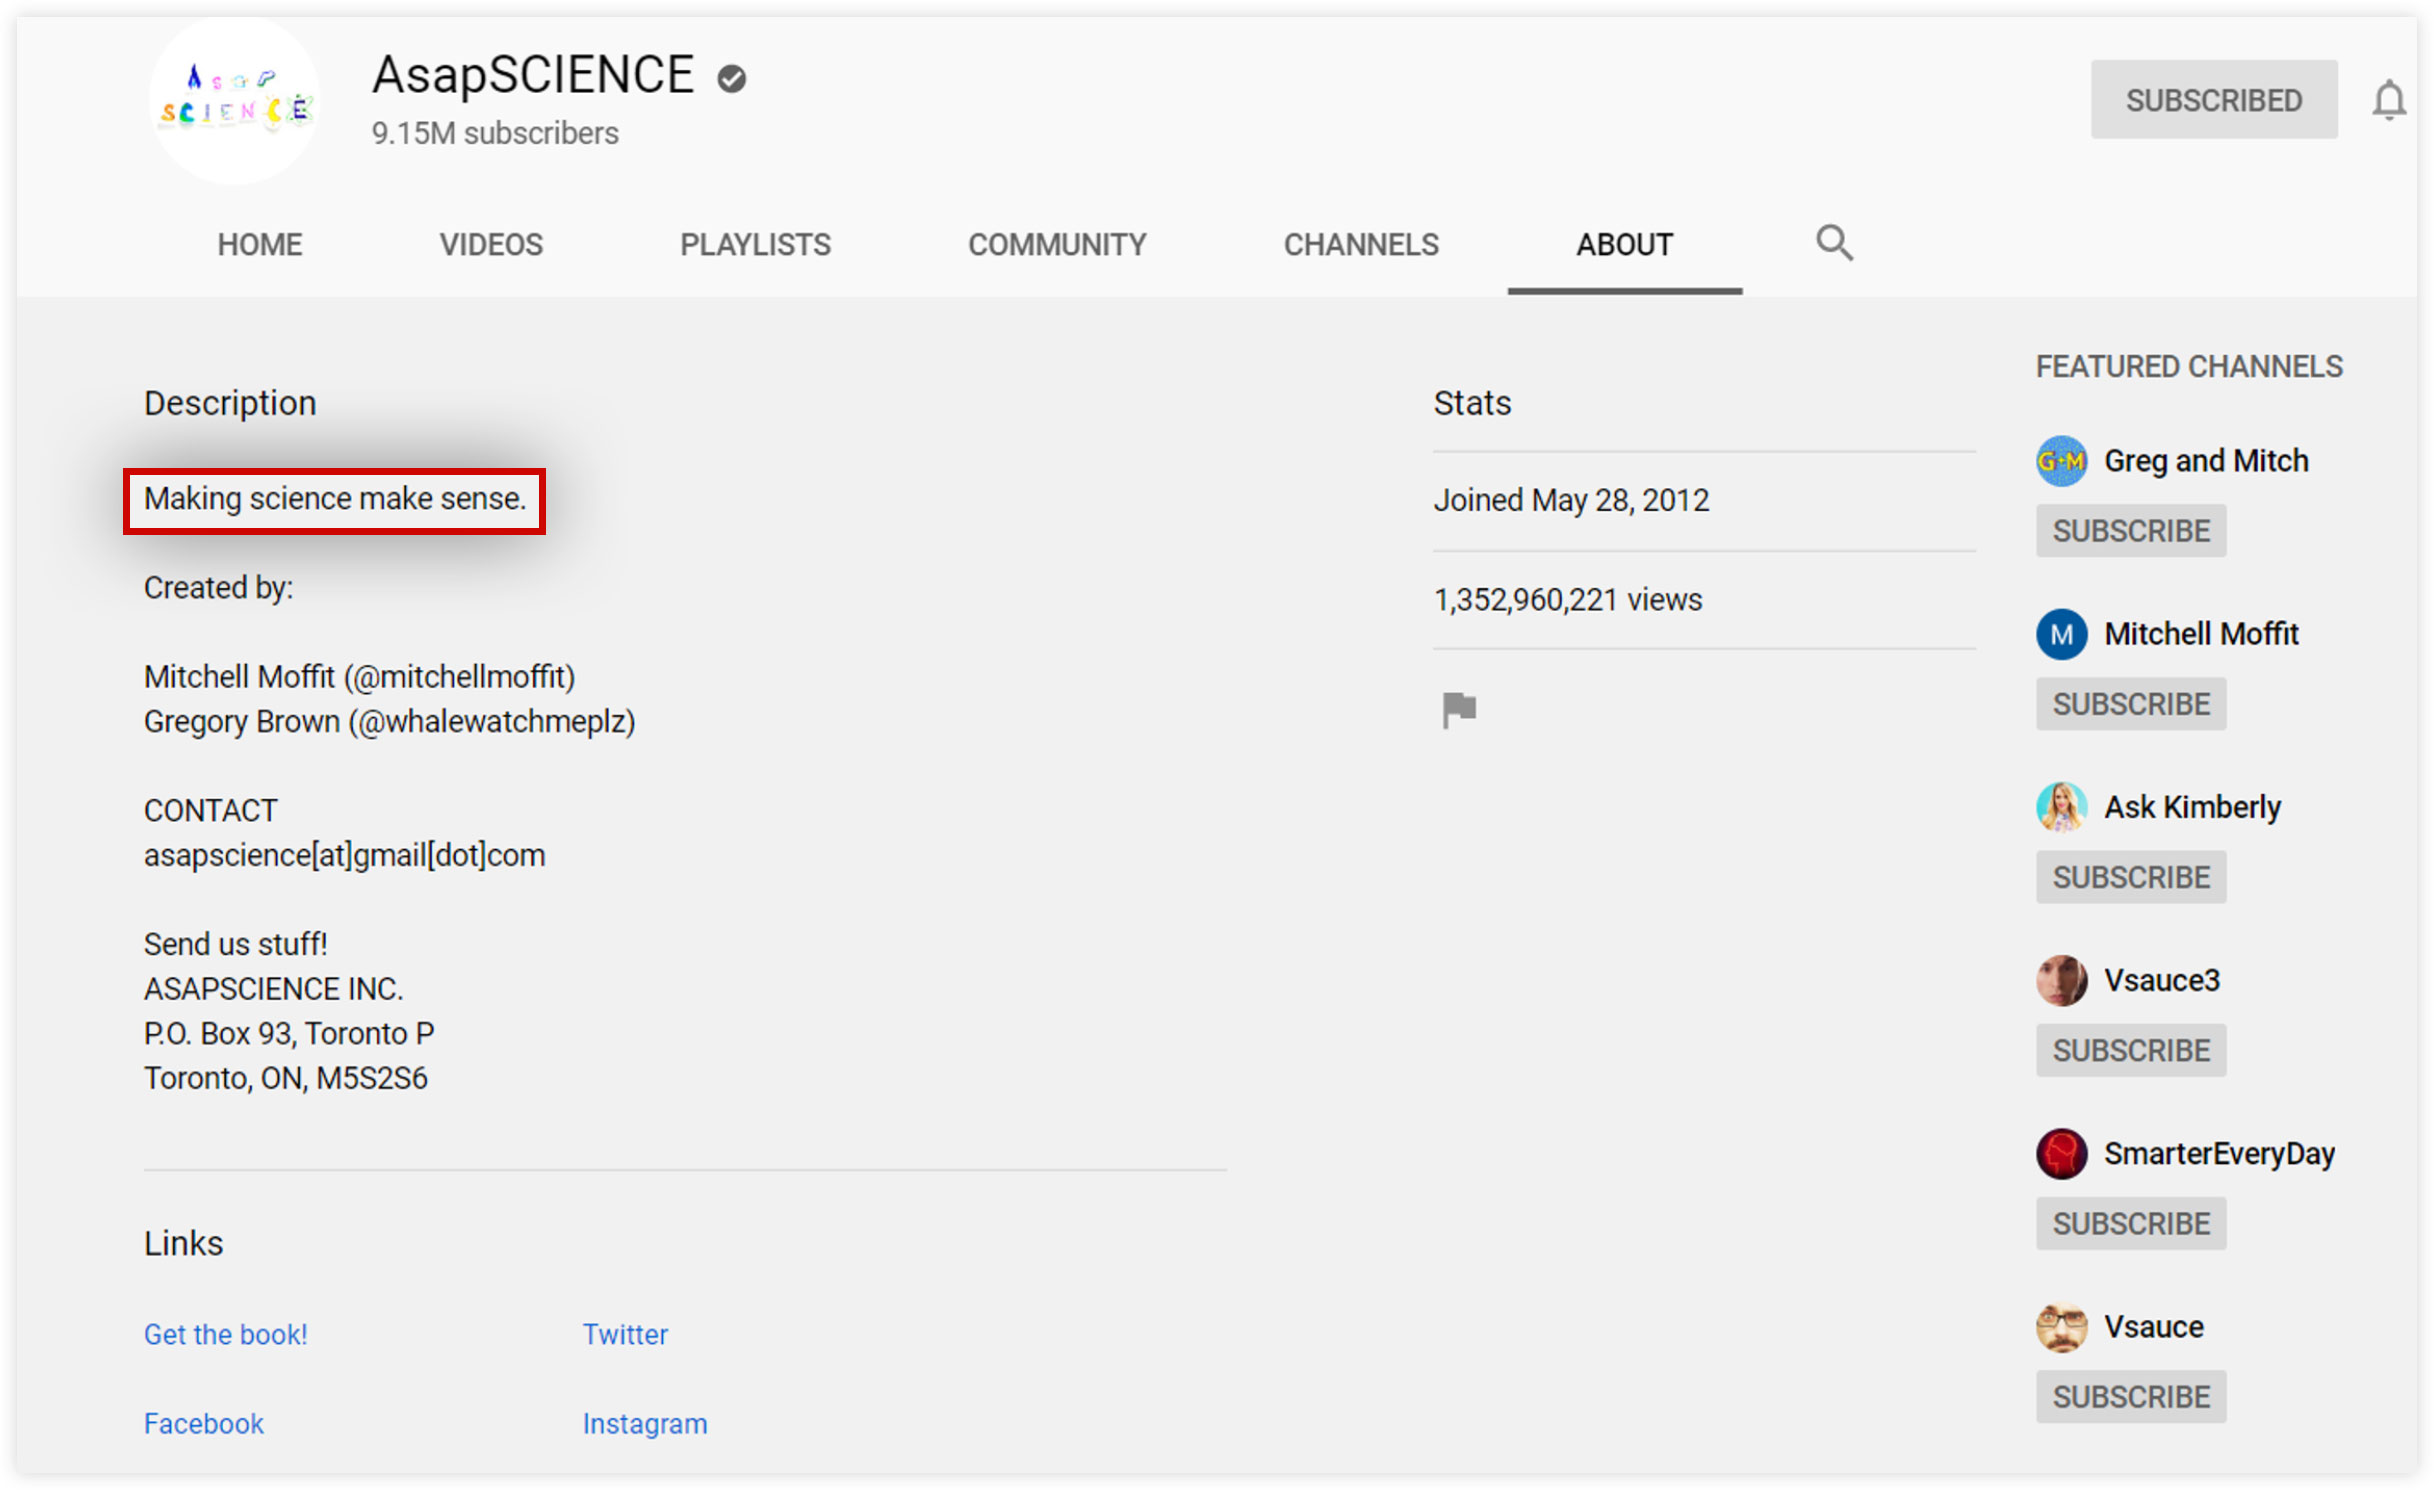Click the Vsauce3 channel name
This screenshot has height=1490, width=2434.
click(2161, 980)
